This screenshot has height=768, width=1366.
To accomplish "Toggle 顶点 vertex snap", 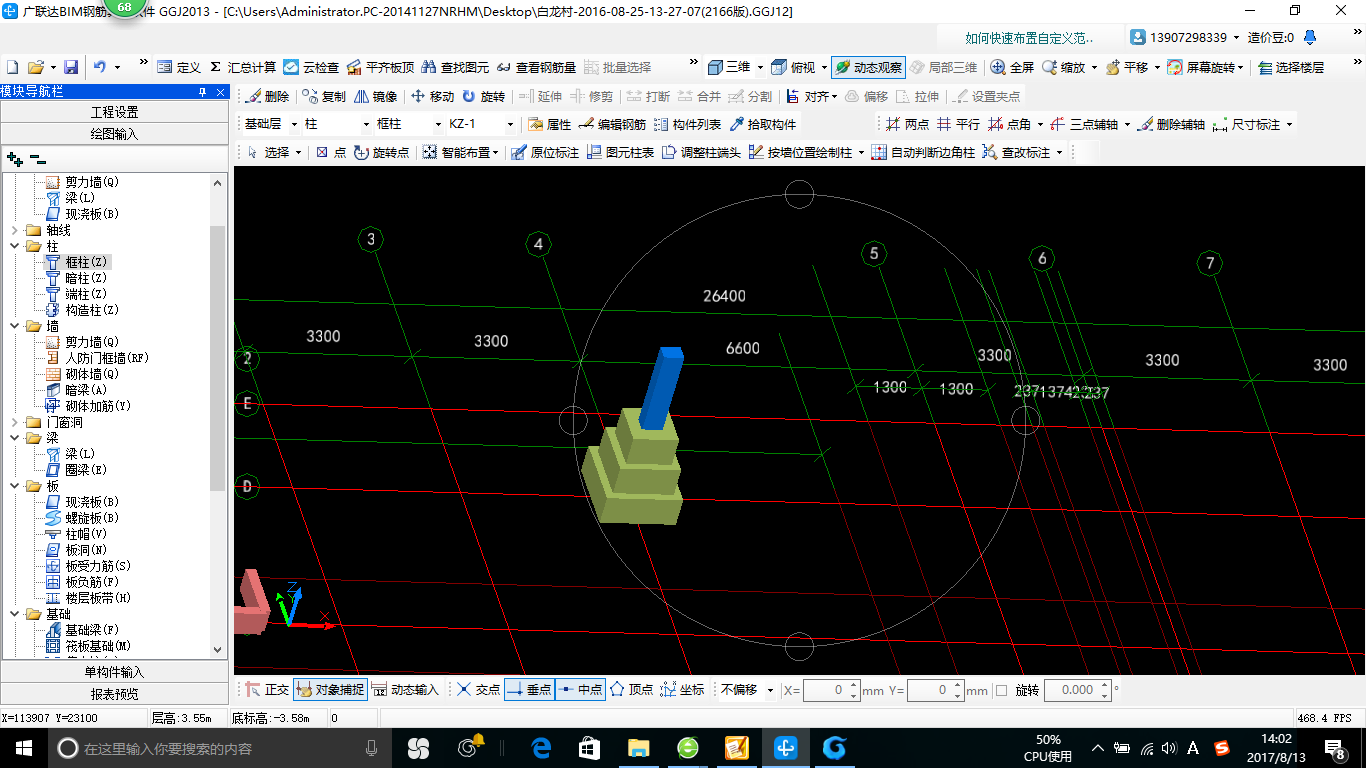I will point(632,690).
